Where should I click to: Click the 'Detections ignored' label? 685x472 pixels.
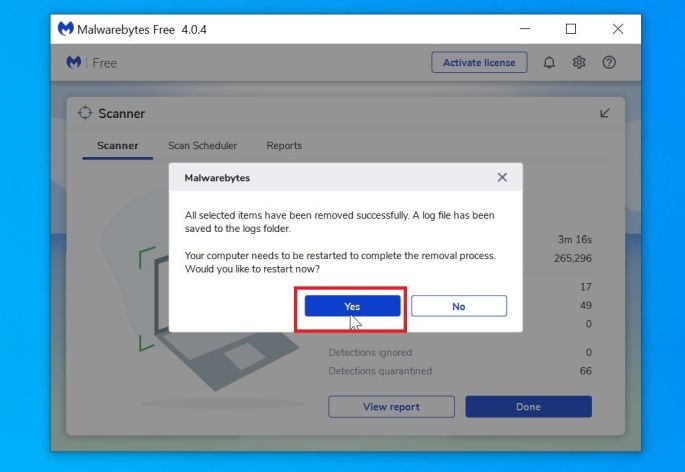(x=370, y=352)
